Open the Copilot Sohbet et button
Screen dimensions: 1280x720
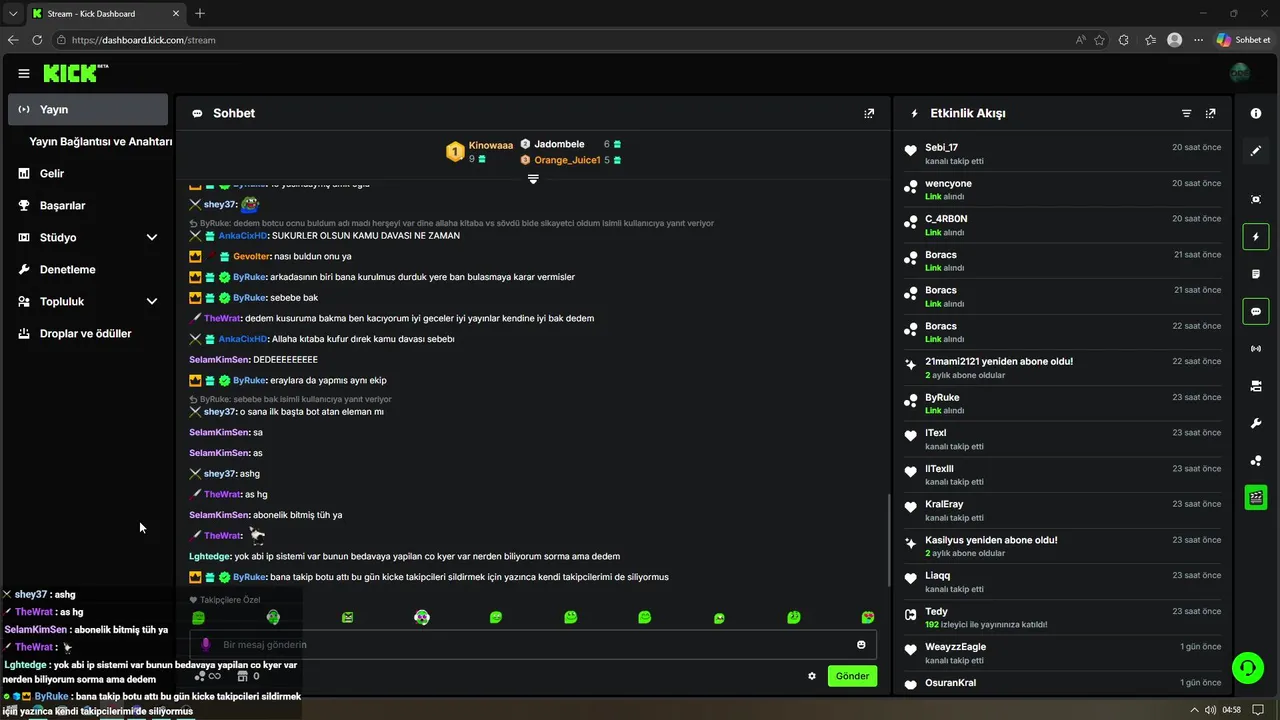(1243, 40)
